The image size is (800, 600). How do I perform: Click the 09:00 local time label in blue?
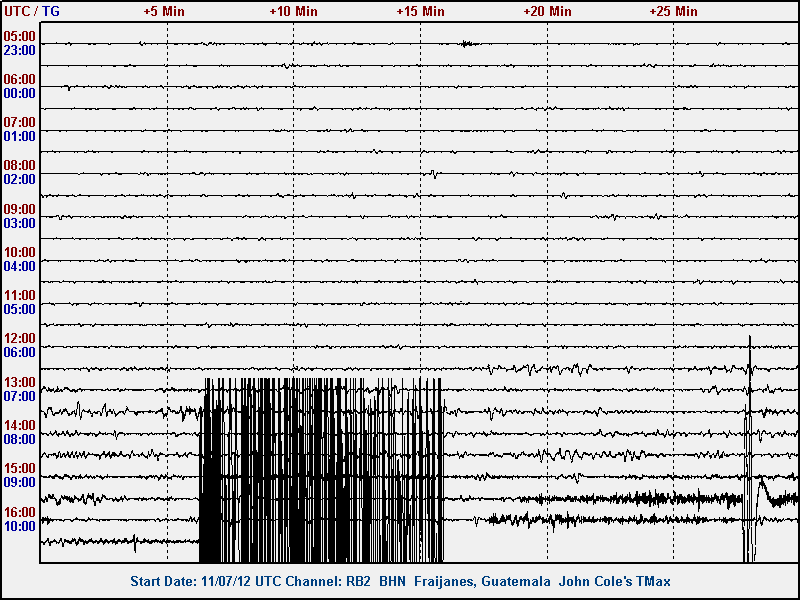[x=19, y=482]
